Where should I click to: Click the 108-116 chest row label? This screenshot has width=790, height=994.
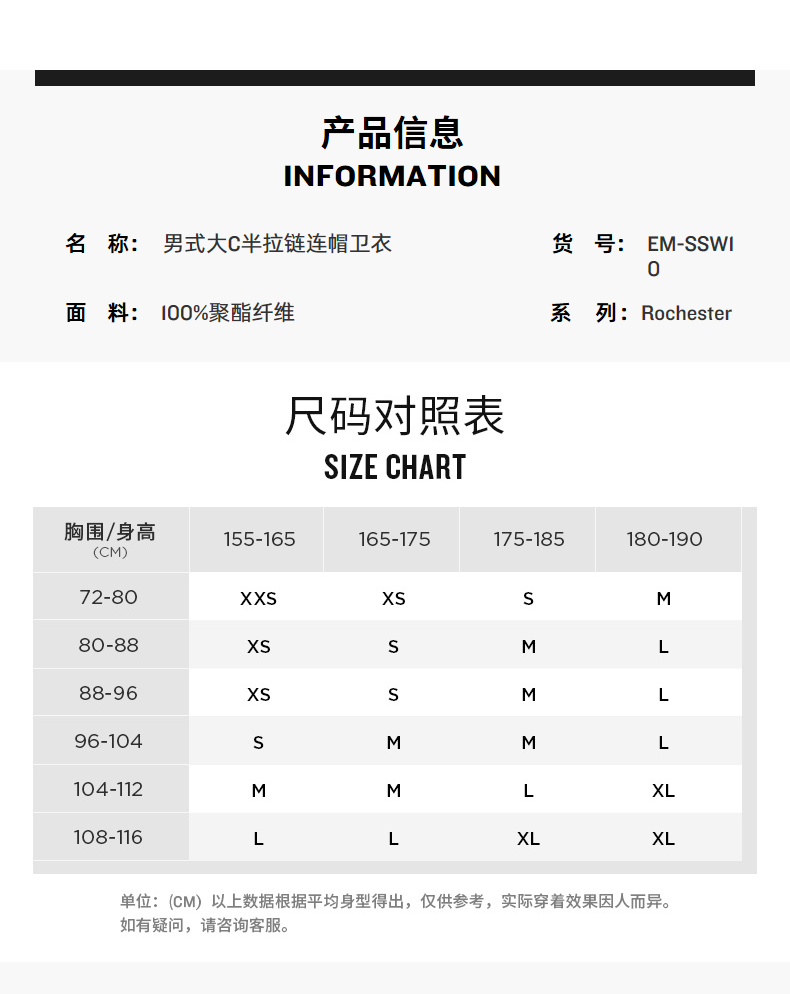point(108,837)
